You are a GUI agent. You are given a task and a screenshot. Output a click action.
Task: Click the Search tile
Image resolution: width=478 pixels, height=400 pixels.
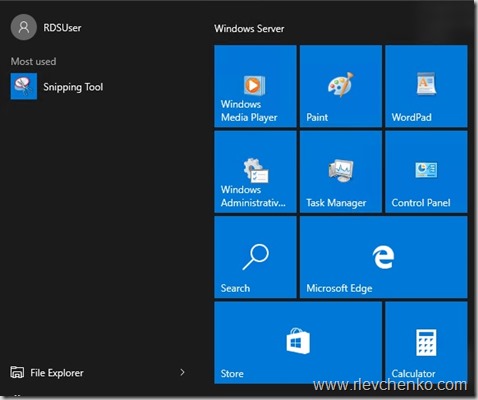point(255,257)
